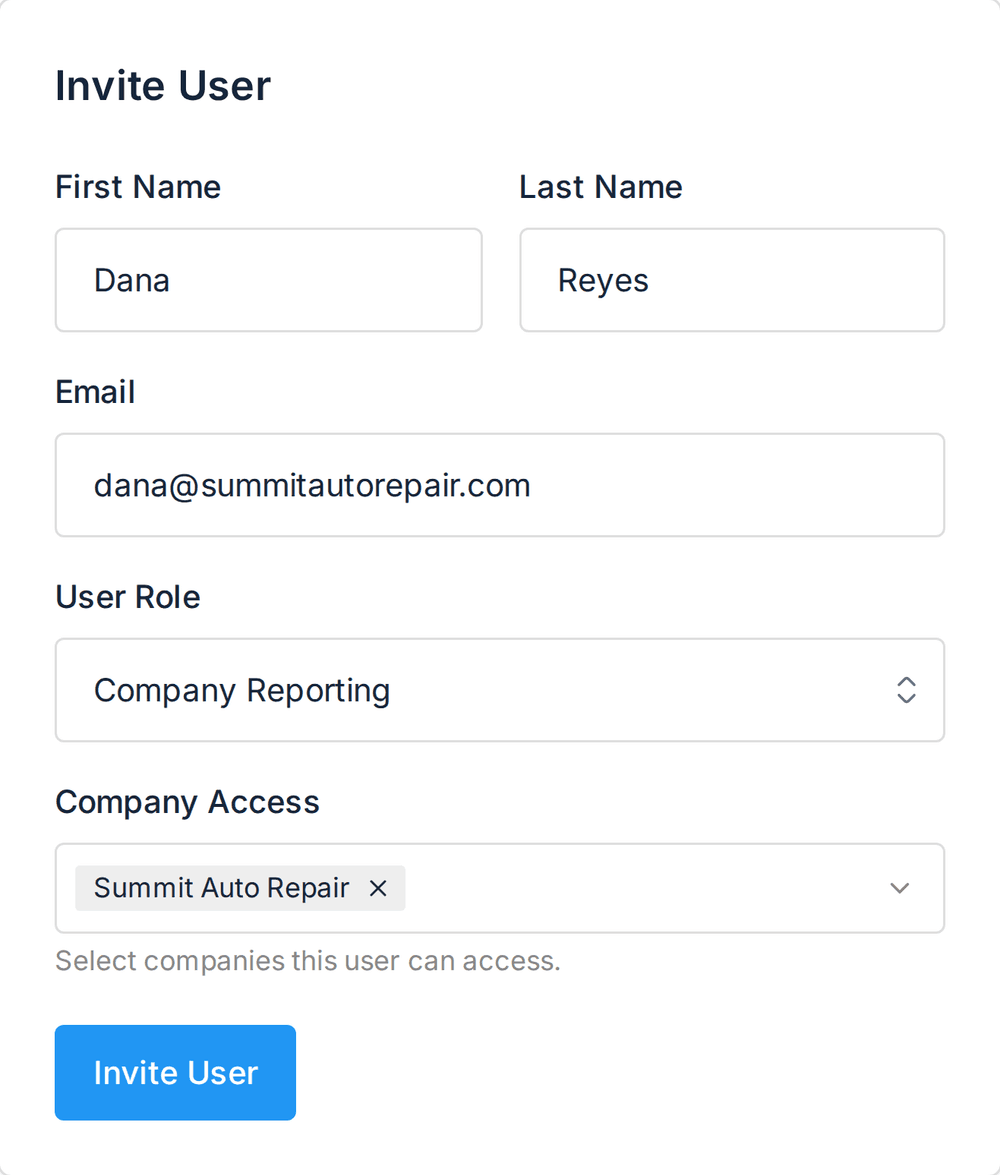The image size is (1000, 1175).
Task: Click the Last Name label
Action: click(x=601, y=187)
